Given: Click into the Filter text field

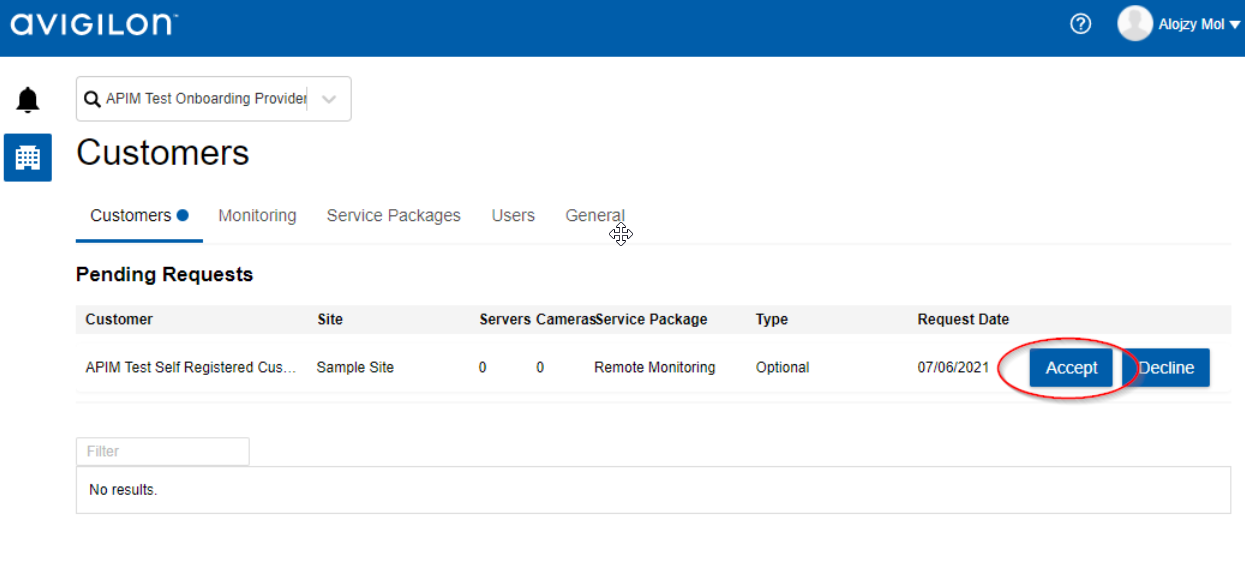Looking at the screenshot, I should [x=162, y=451].
